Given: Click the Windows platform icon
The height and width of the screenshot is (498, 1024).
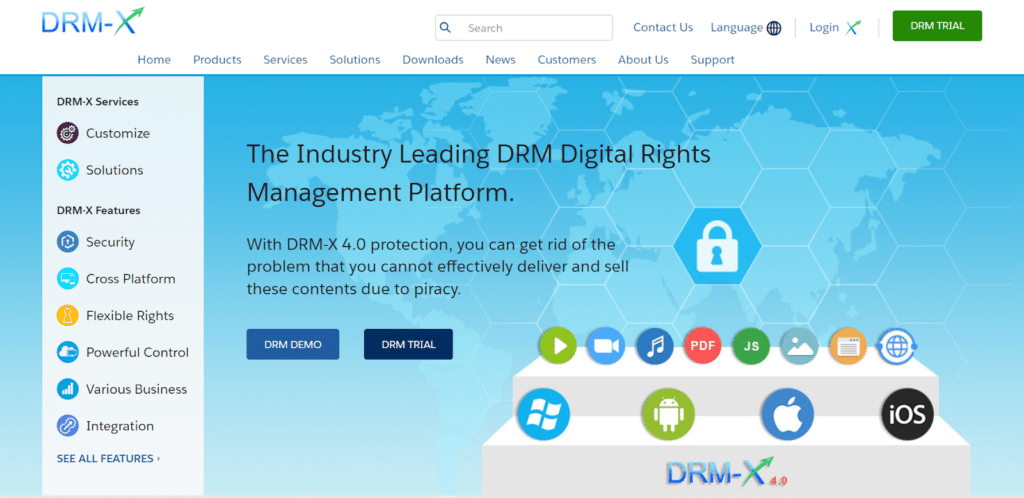Looking at the screenshot, I should 543,414.
